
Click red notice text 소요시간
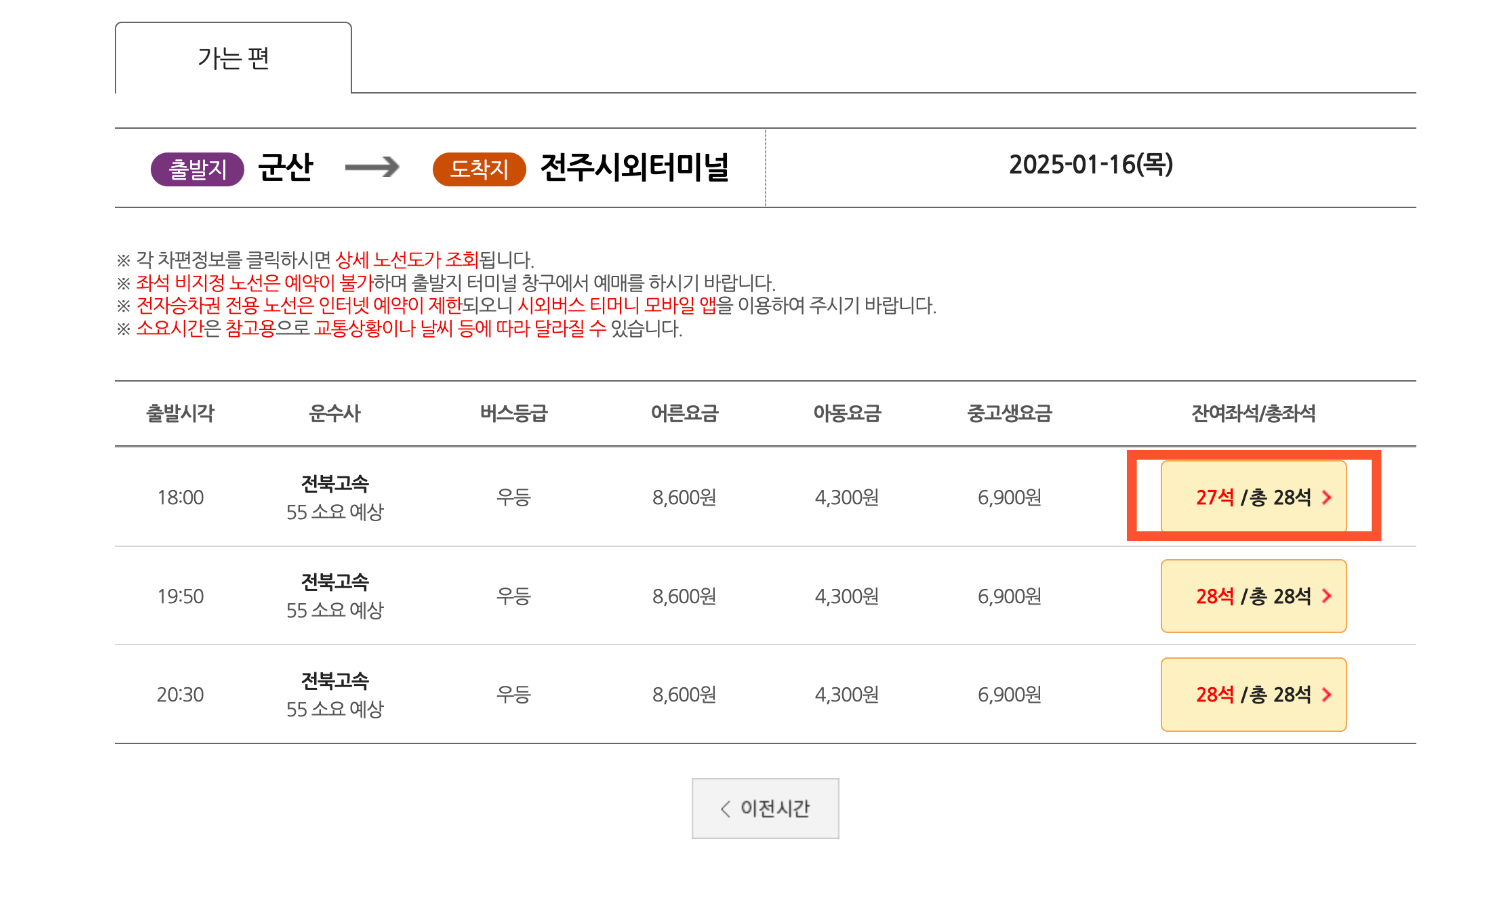(x=170, y=329)
